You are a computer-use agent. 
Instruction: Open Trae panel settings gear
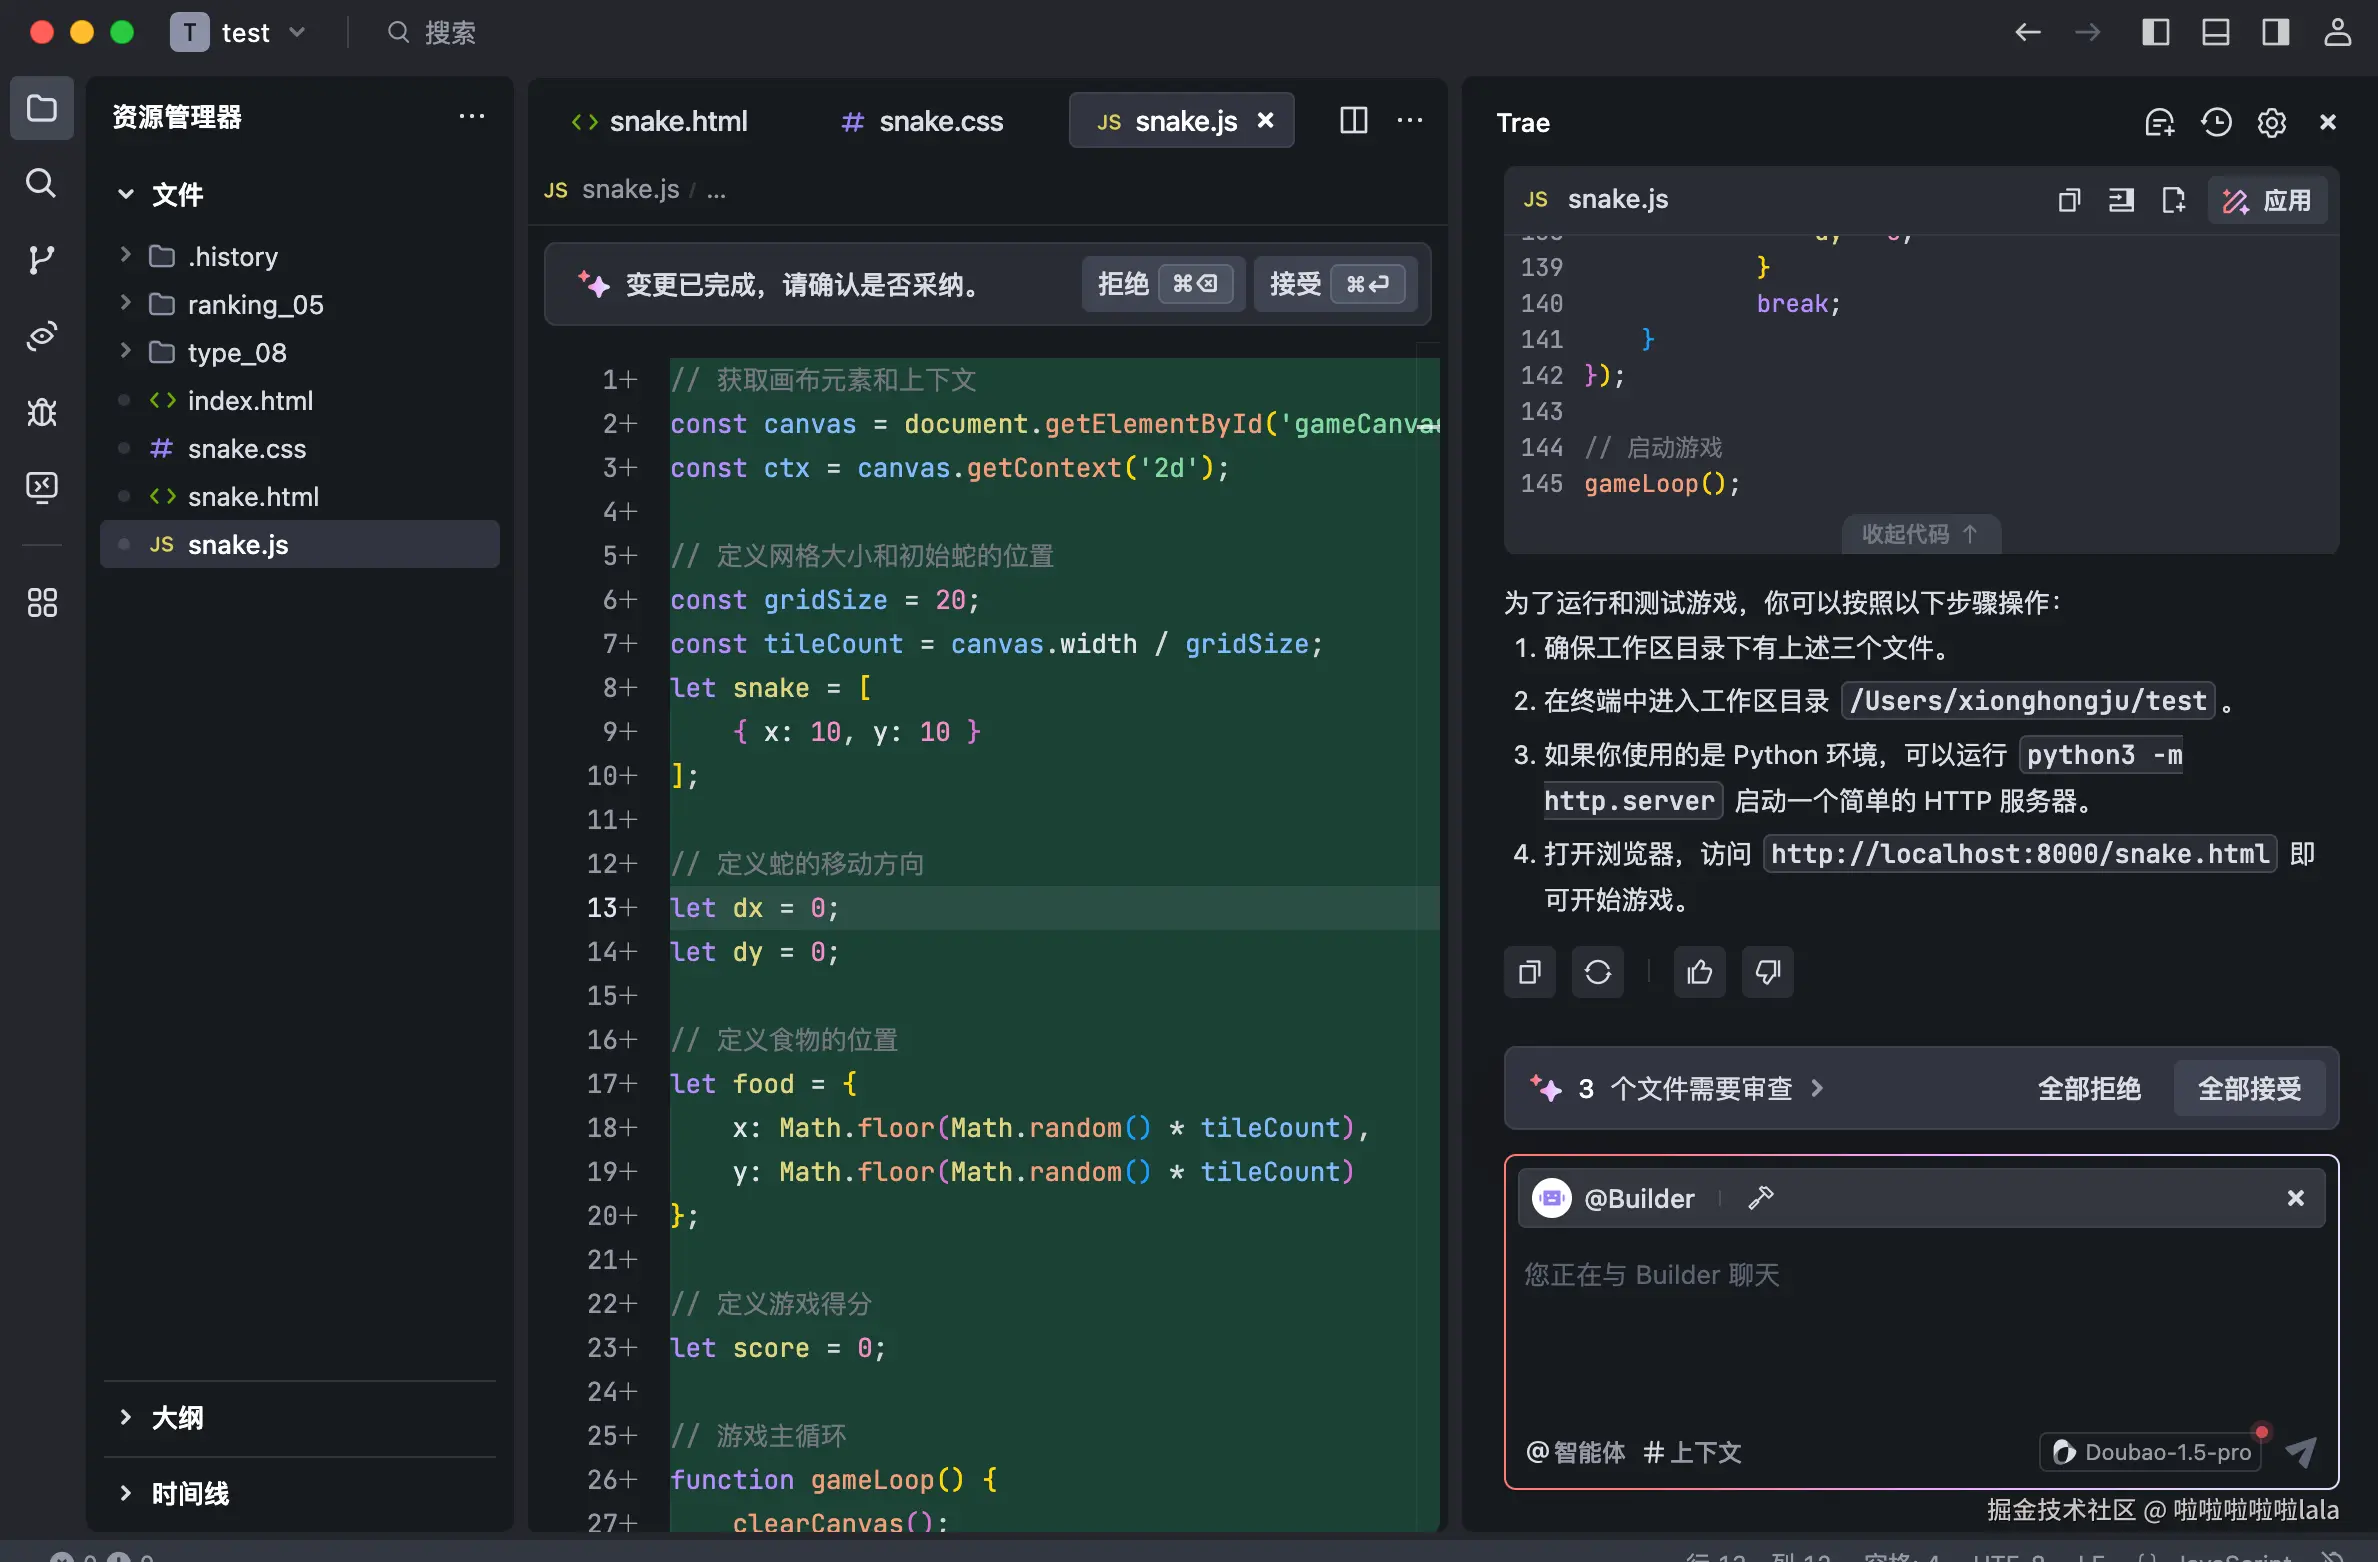[x=2272, y=121]
